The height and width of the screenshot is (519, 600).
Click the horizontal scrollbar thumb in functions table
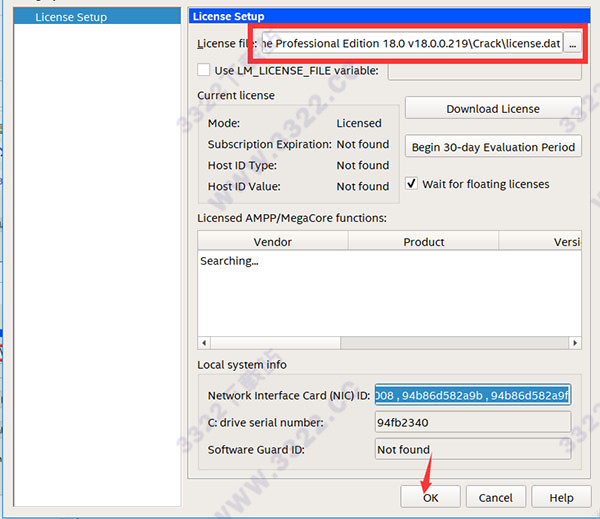click(275, 343)
